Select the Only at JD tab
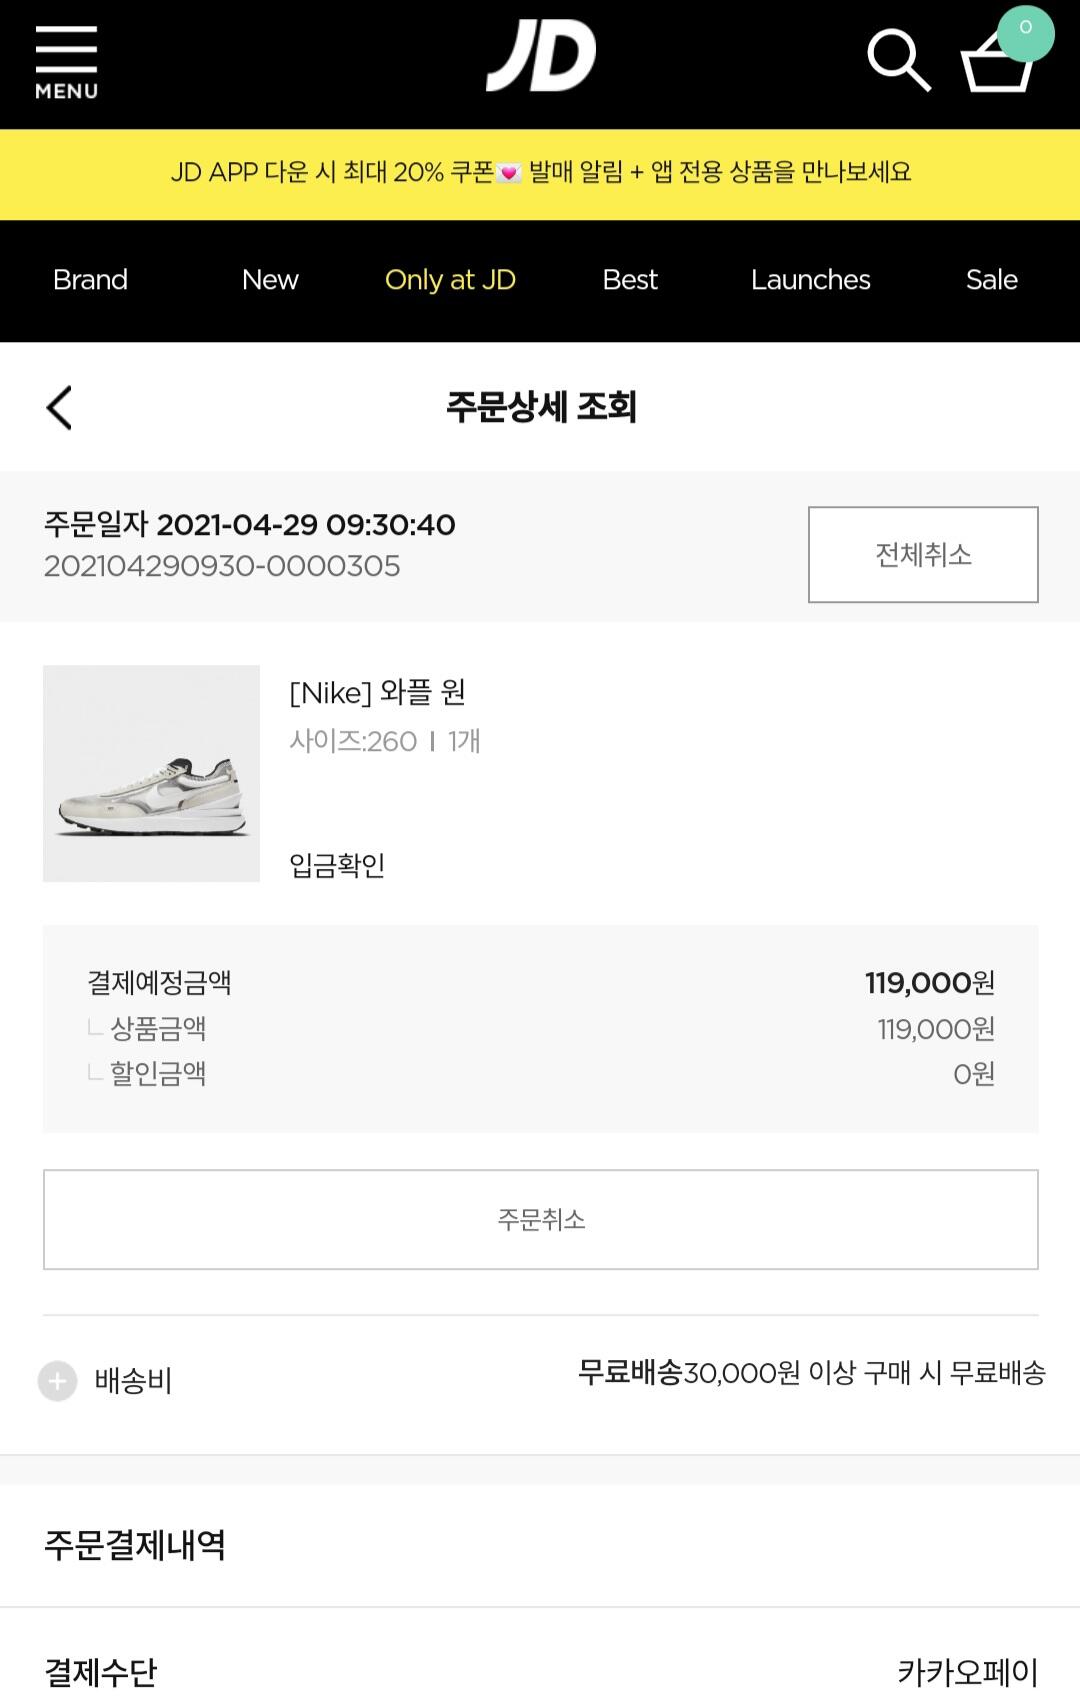Viewport: 1080px width, 1703px height. (450, 280)
